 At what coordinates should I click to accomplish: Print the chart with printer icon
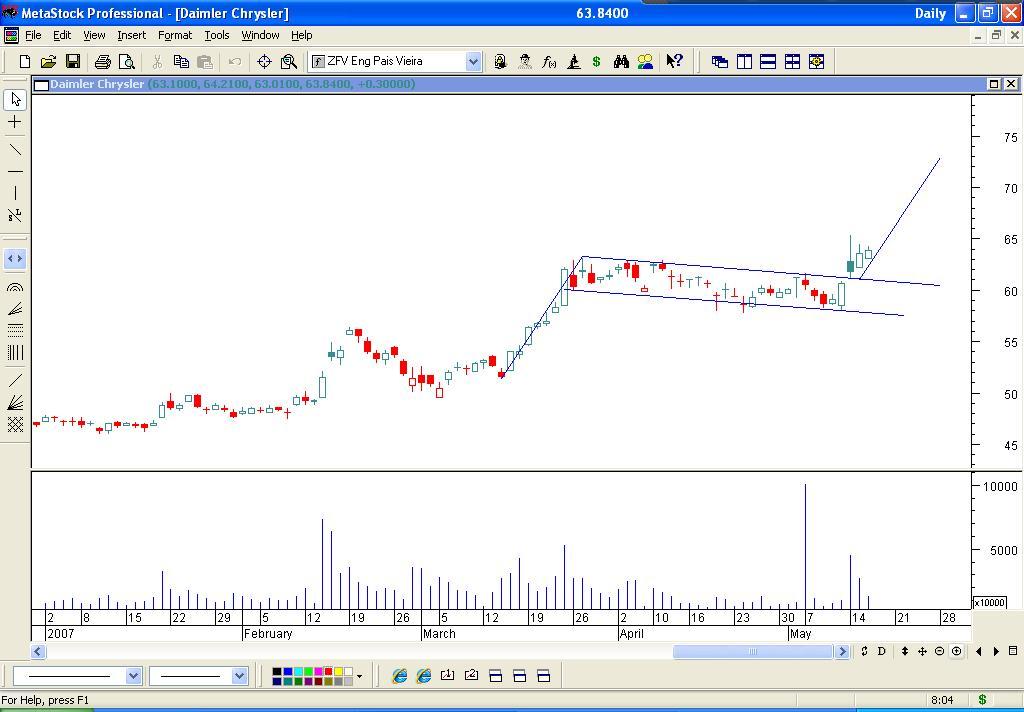click(x=103, y=61)
